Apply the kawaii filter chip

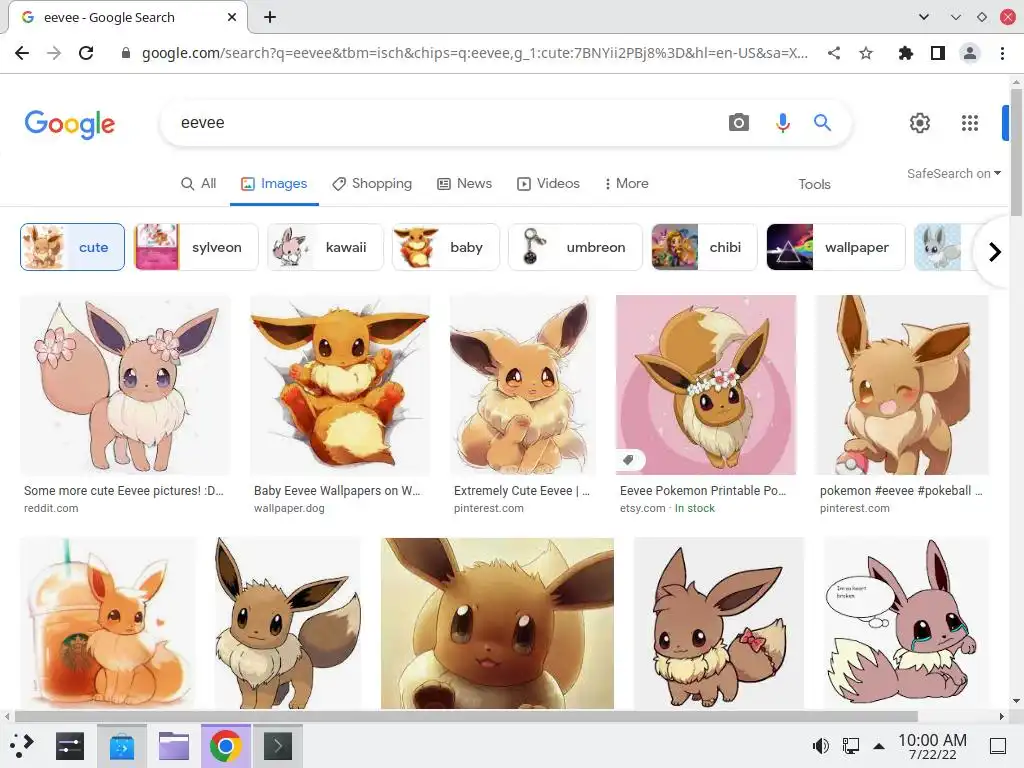(x=325, y=247)
